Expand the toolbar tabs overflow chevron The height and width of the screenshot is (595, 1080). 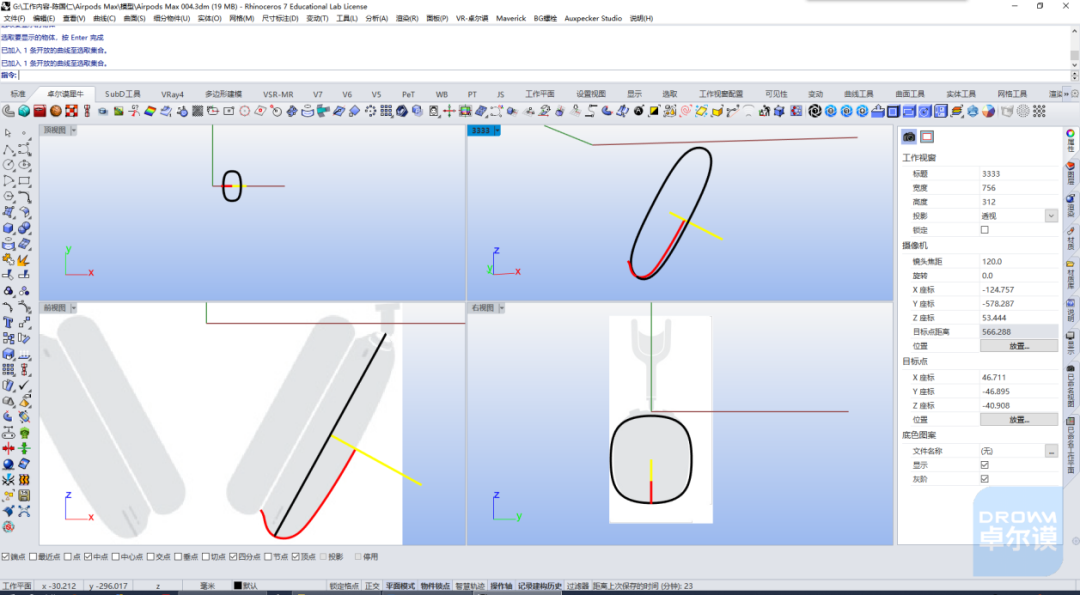1066,94
